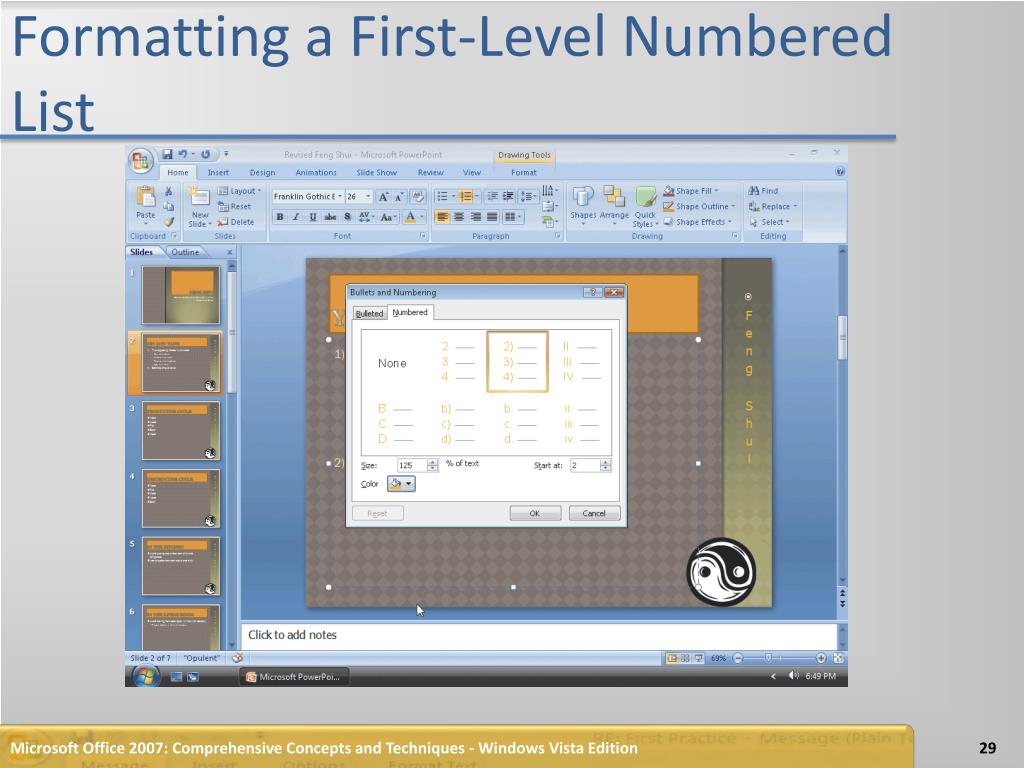Open the Animations ribbon tab

click(x=316, y=172)
